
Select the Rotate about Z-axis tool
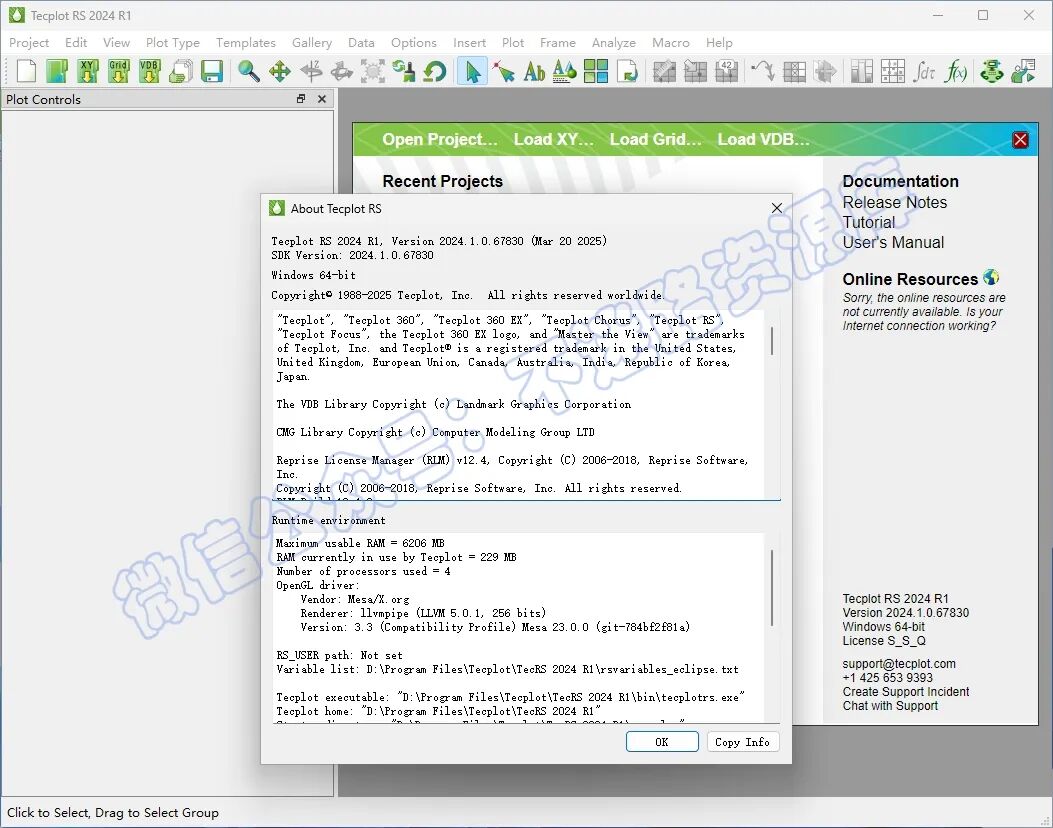[311, 71]
